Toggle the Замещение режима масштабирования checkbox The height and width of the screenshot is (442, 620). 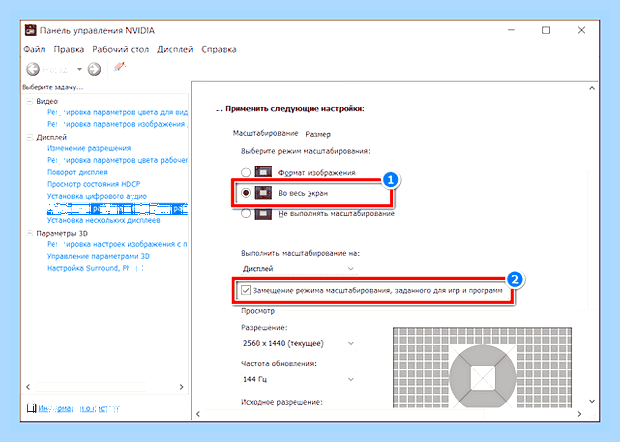click(x=246, y=290)
